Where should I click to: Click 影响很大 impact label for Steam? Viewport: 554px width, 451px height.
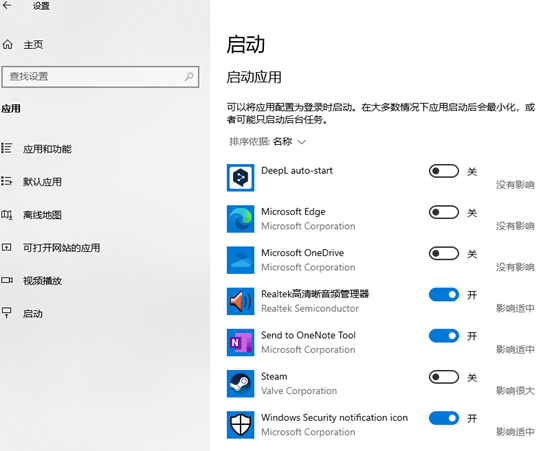tap(515, 391)
